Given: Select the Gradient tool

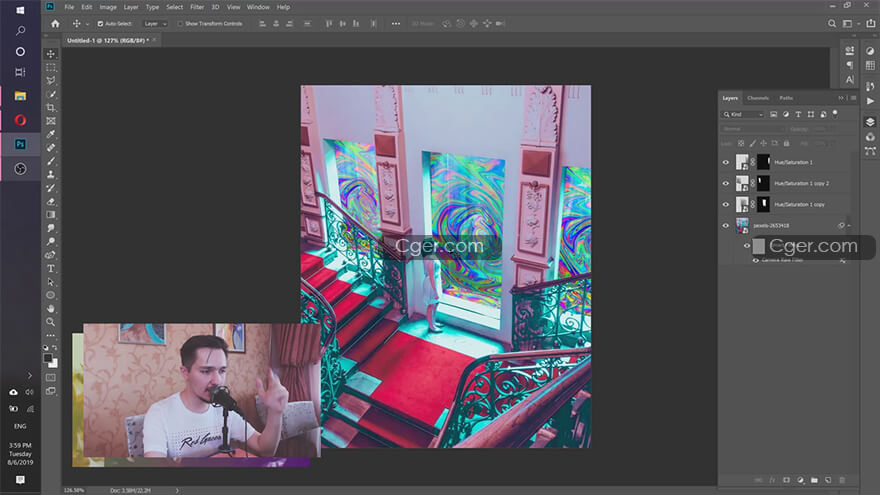Looking at the screenshot, I should (x=51, y=214).
